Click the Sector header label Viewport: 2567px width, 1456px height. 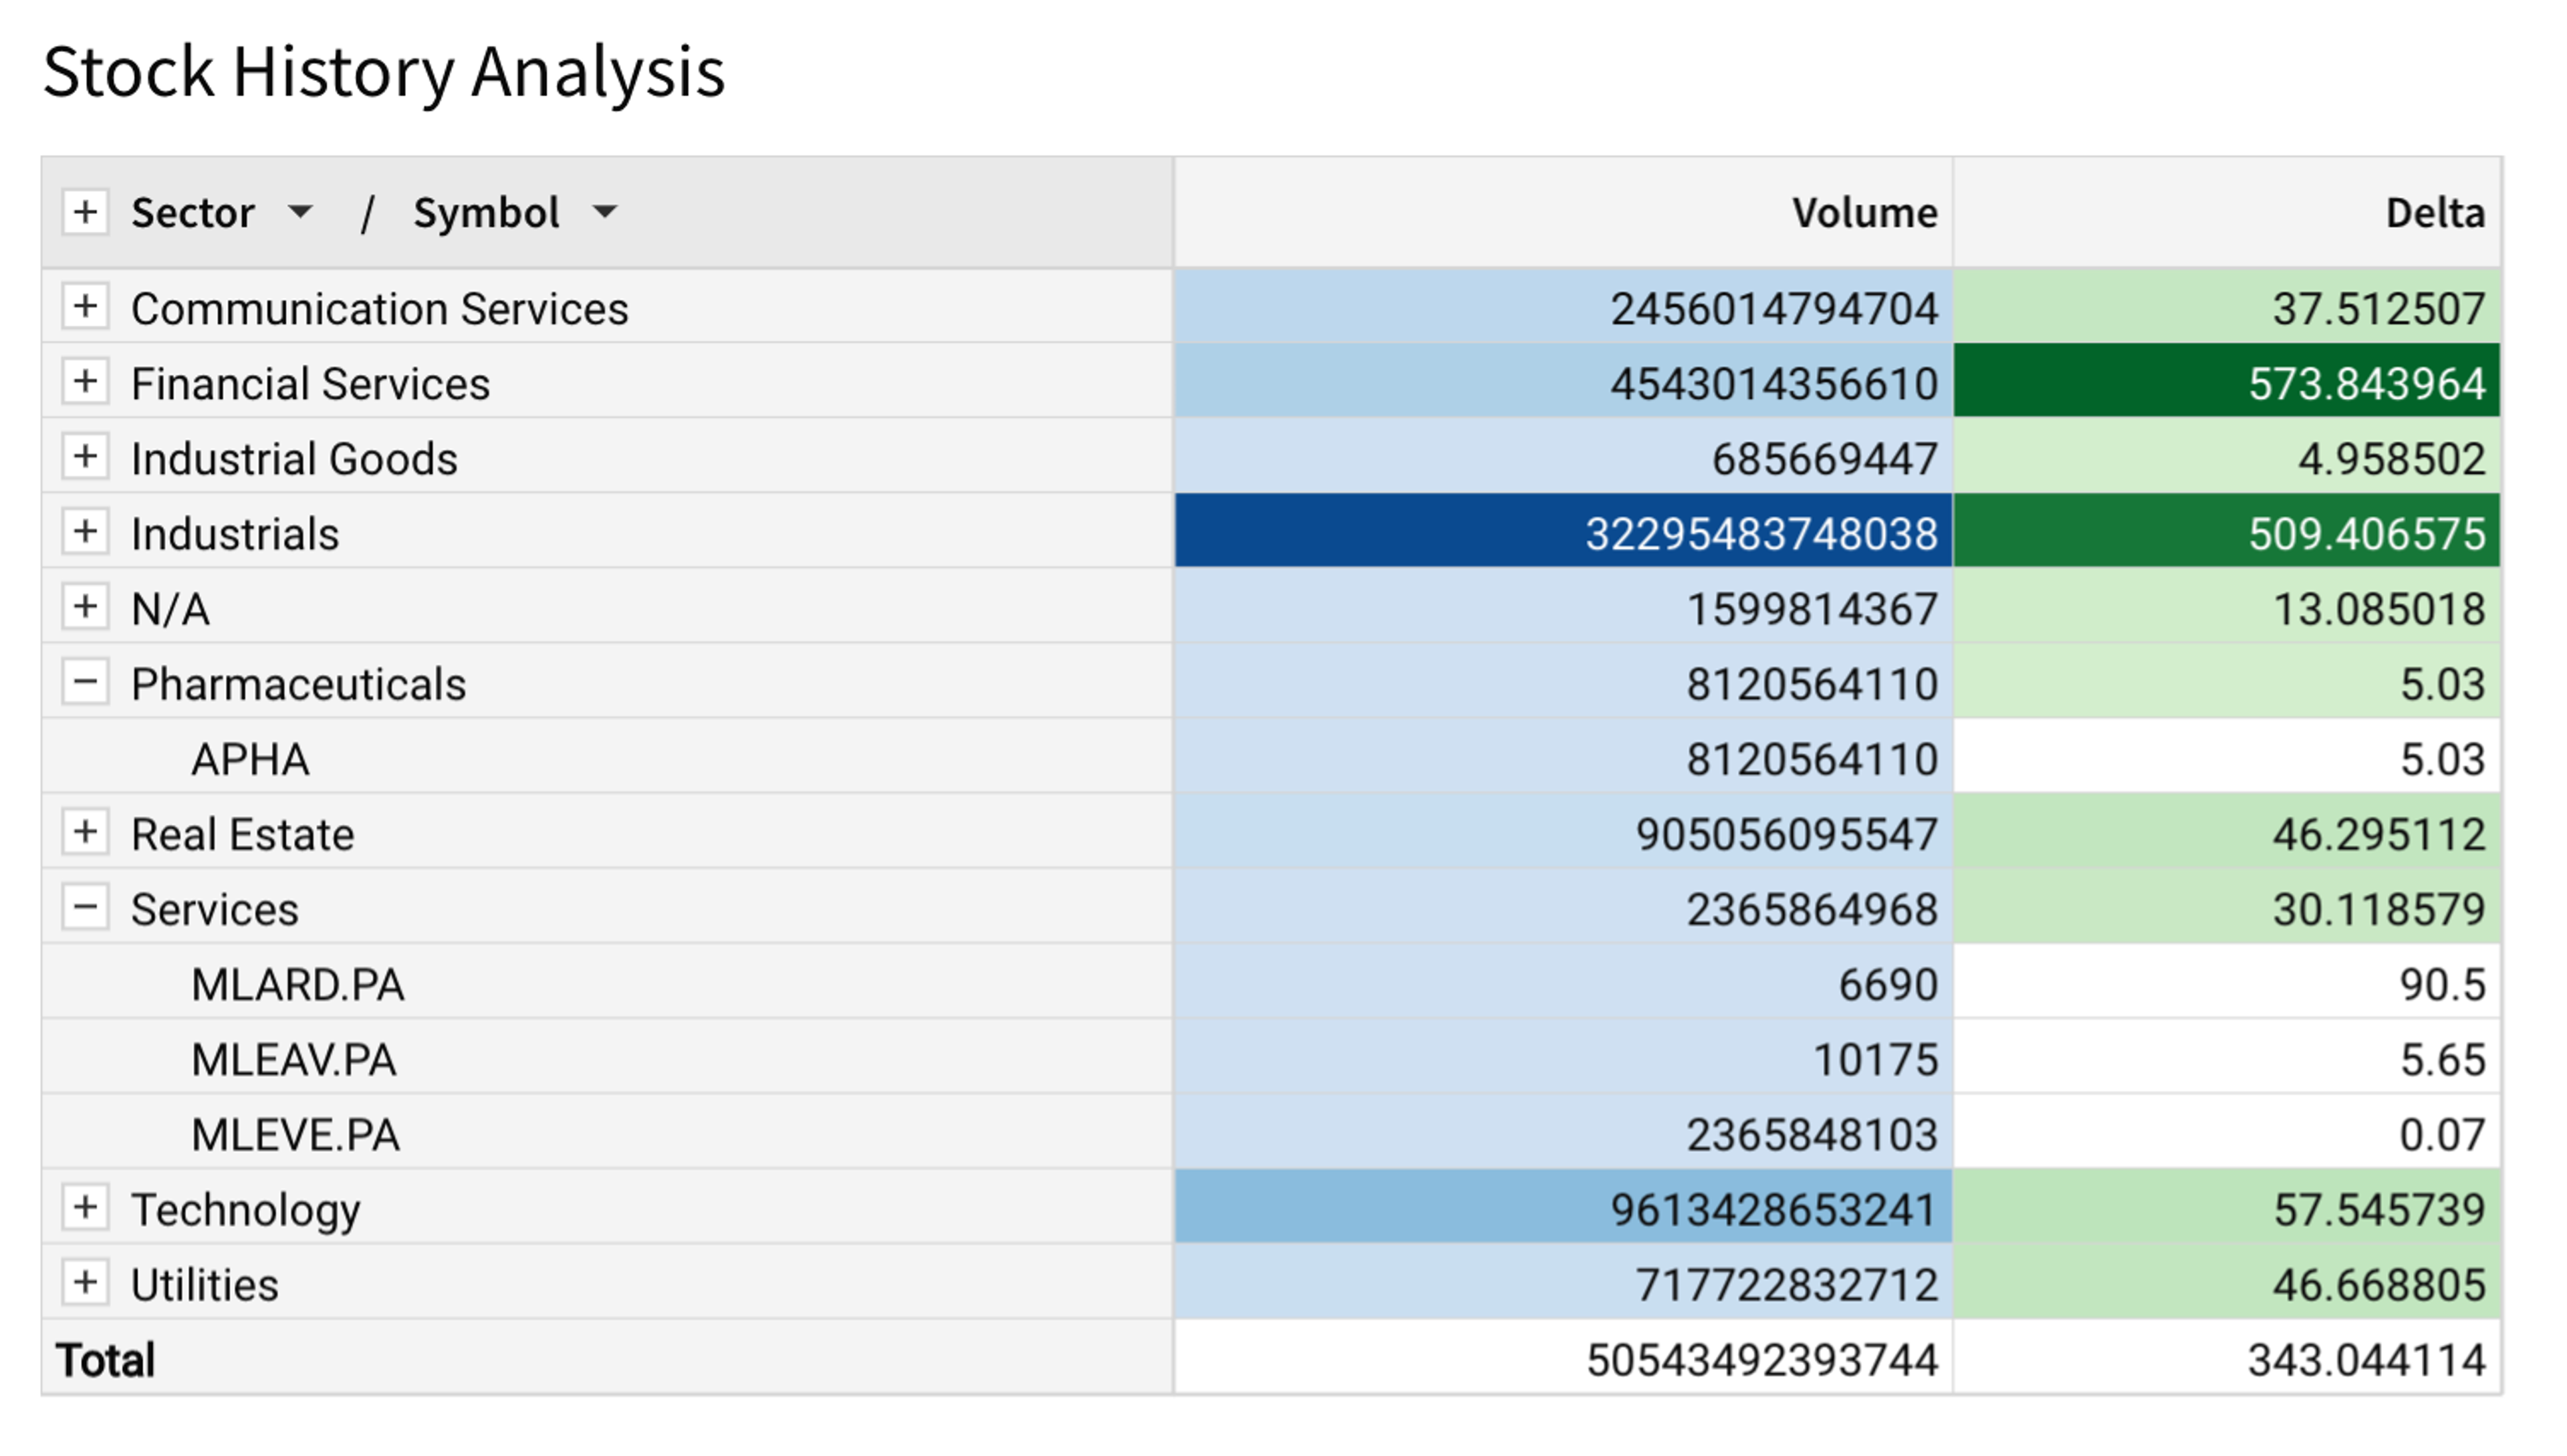[193, 213]
